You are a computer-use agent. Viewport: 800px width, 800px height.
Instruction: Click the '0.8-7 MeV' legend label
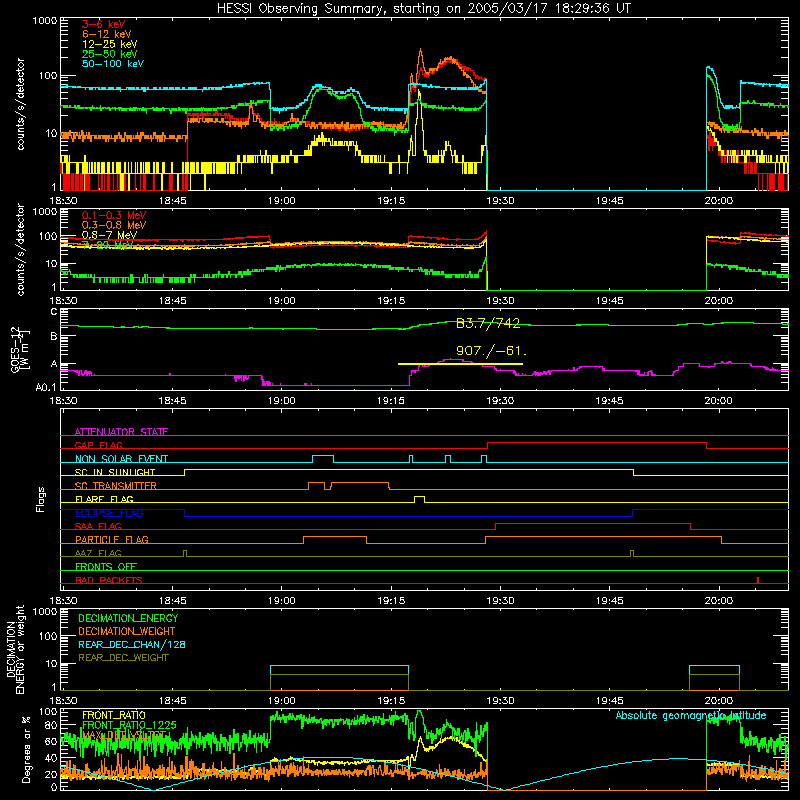tap(109, 235)
